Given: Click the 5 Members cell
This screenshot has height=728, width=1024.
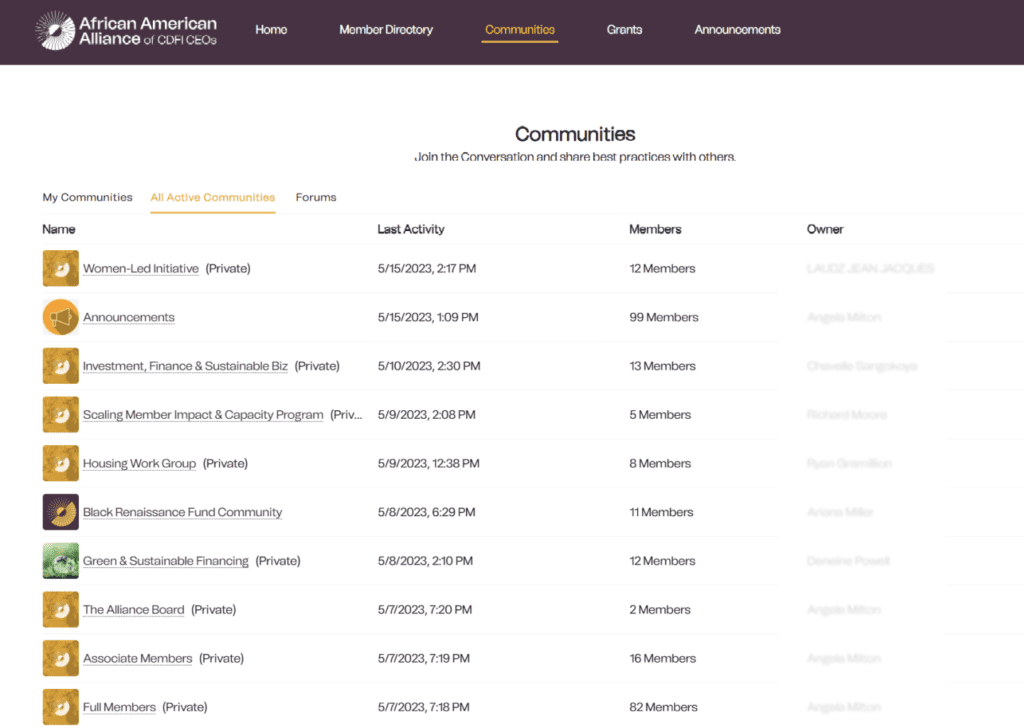Looking at the screenshot, I should [660, 415].
